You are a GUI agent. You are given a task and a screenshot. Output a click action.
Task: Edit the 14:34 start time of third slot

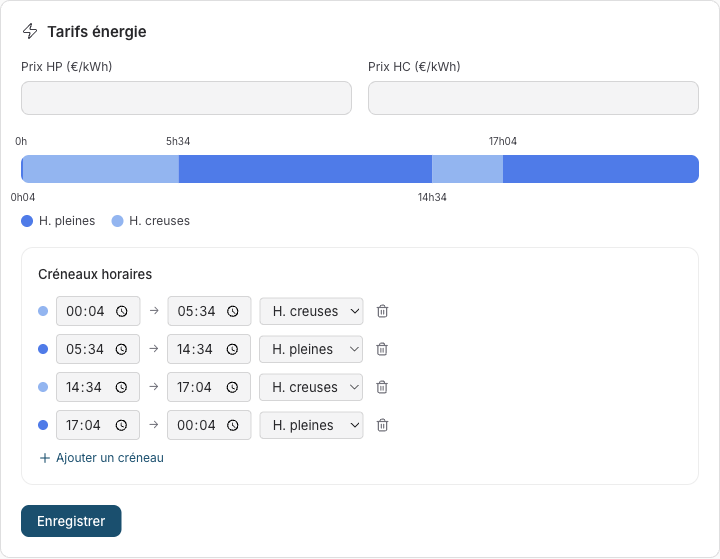pos(98,387)
